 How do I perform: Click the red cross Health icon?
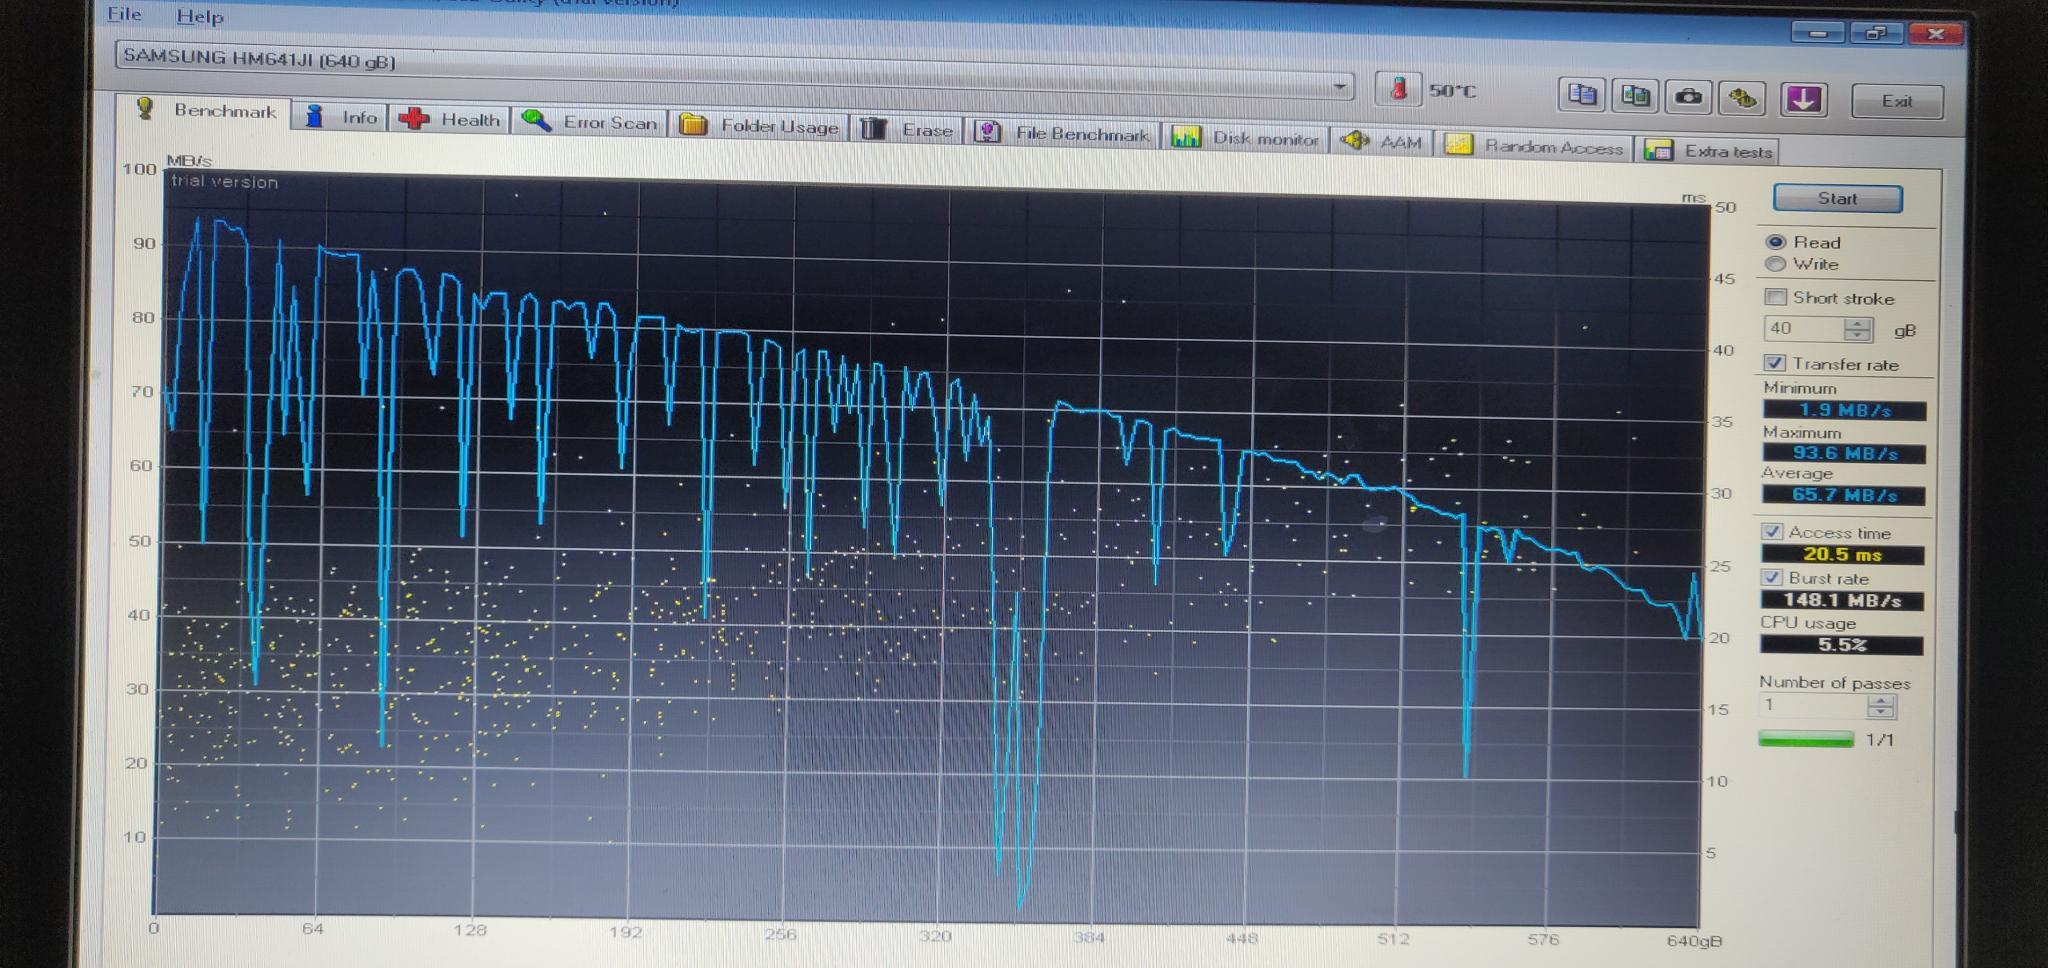pos(413,119)
